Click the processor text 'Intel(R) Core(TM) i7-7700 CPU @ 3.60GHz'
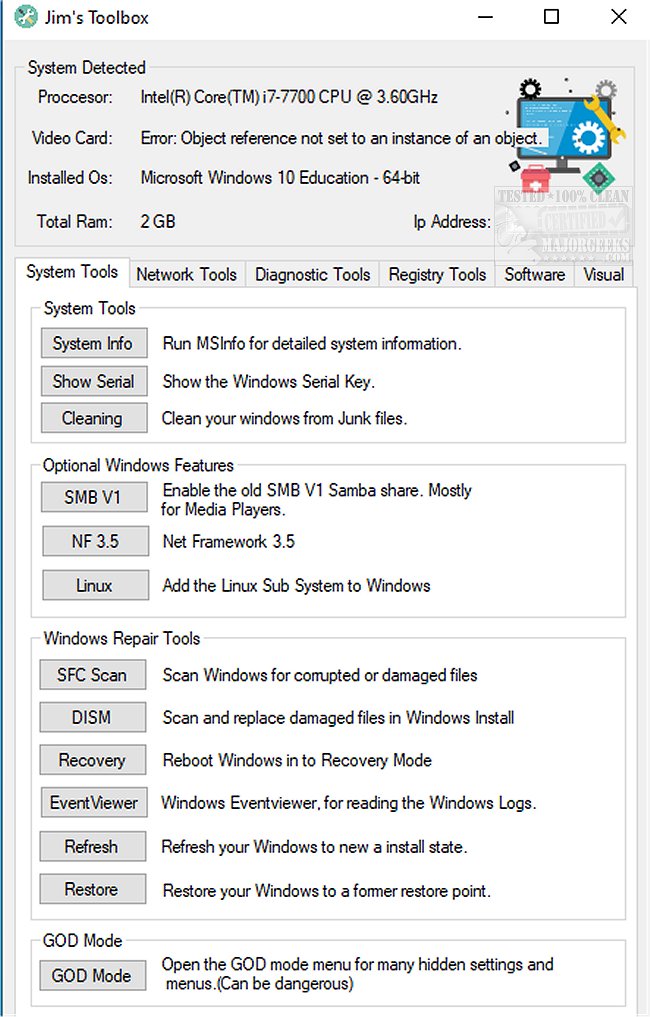The width and height of the screenshot is (650, 1017). click(x=289, y=97)
